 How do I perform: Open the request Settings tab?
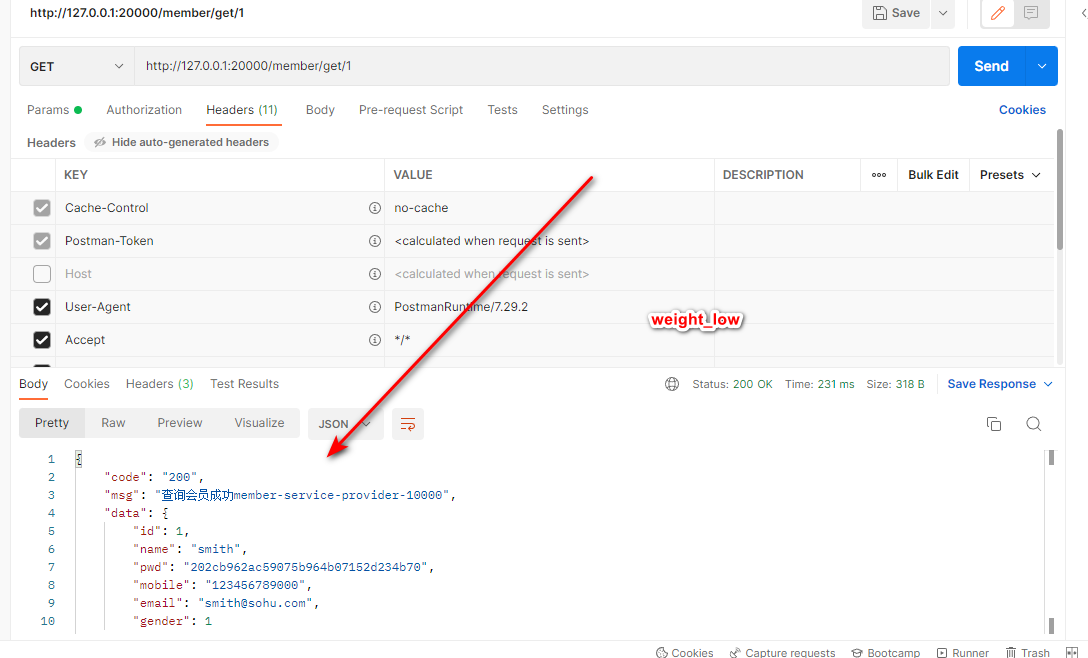point(565,110)
